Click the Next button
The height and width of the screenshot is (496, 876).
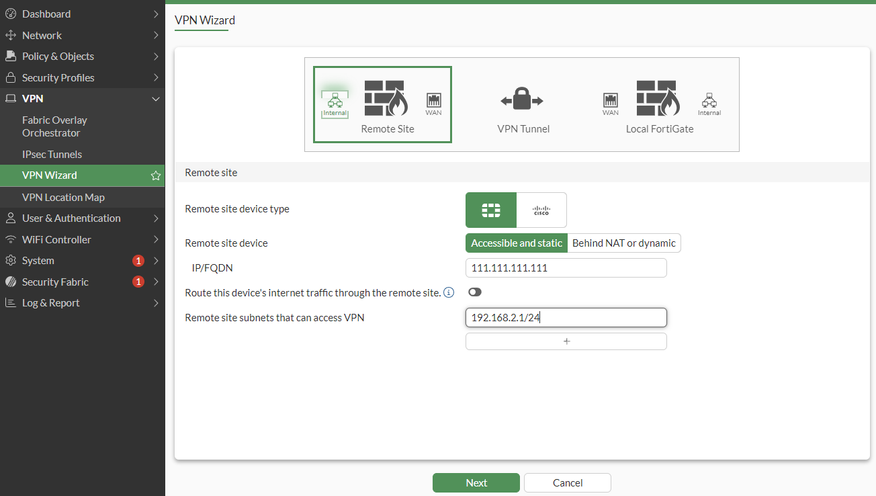pyautogui.click(x=476, y=483)
